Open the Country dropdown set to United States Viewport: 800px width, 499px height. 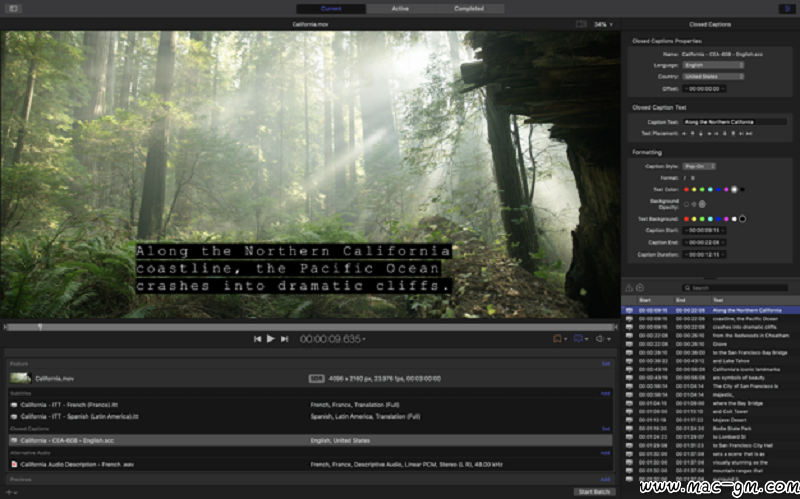713,77
